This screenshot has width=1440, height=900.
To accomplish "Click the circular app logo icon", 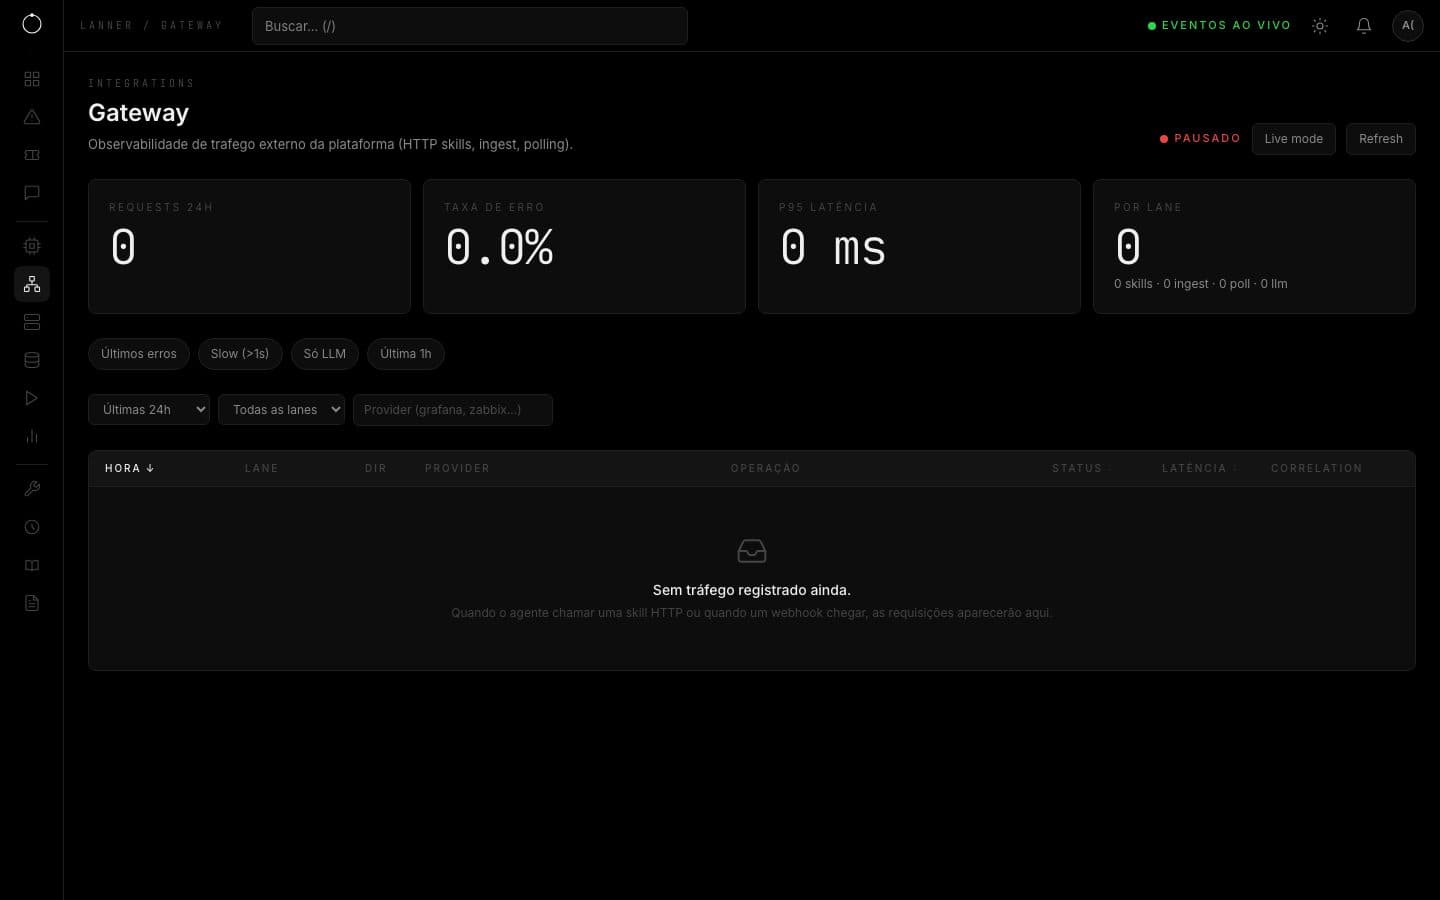I will click(x=32, y=24).
